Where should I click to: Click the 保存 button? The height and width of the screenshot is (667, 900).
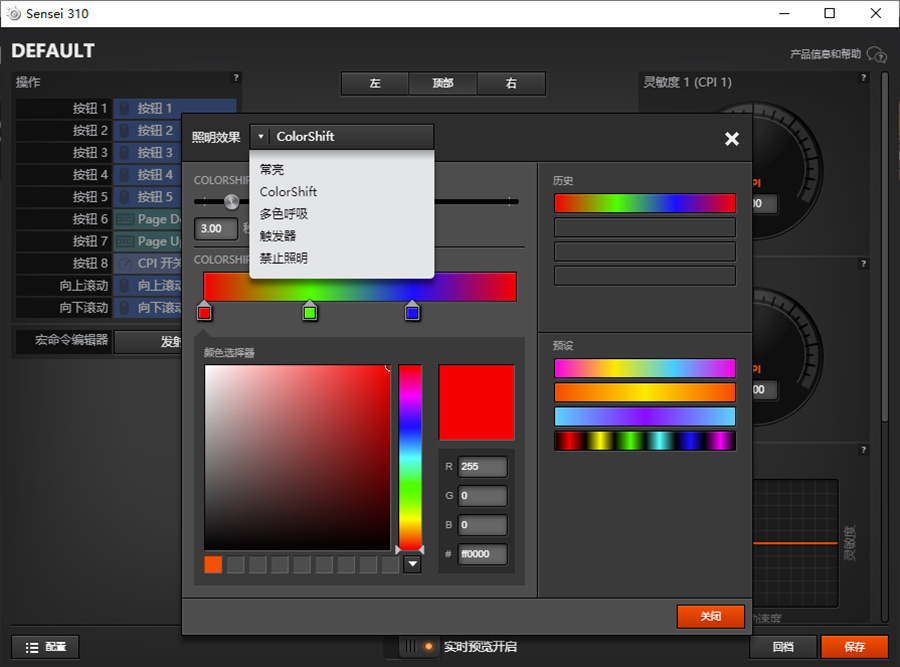click(854, 647)
